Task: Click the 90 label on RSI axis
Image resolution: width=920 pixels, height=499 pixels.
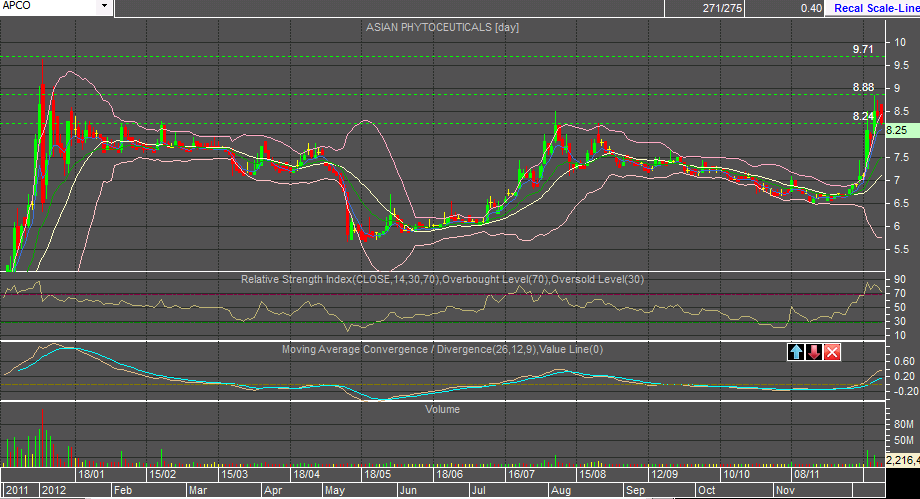Action: 899,279
